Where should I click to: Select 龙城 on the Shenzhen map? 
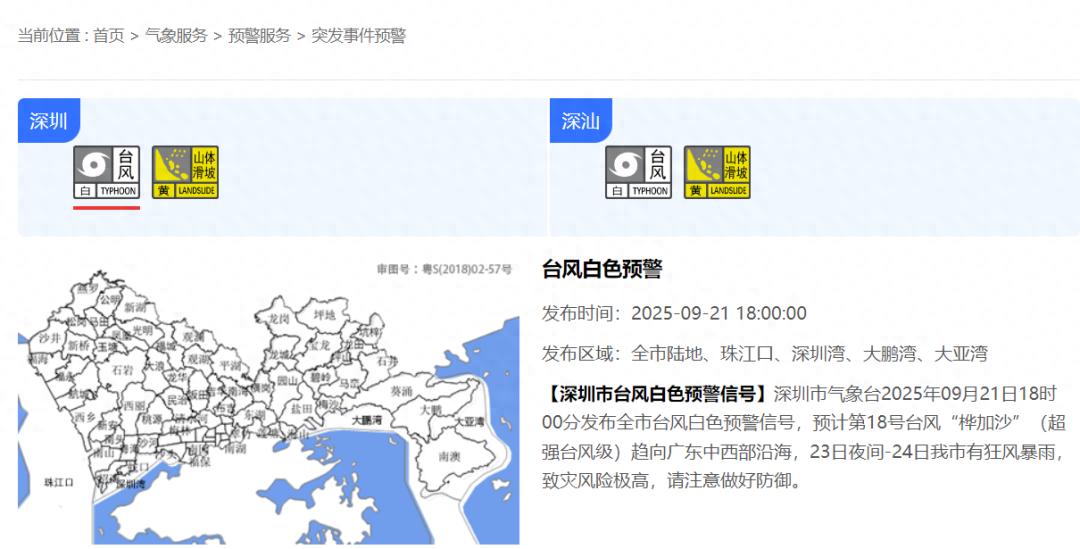click(x=279, y=355)
